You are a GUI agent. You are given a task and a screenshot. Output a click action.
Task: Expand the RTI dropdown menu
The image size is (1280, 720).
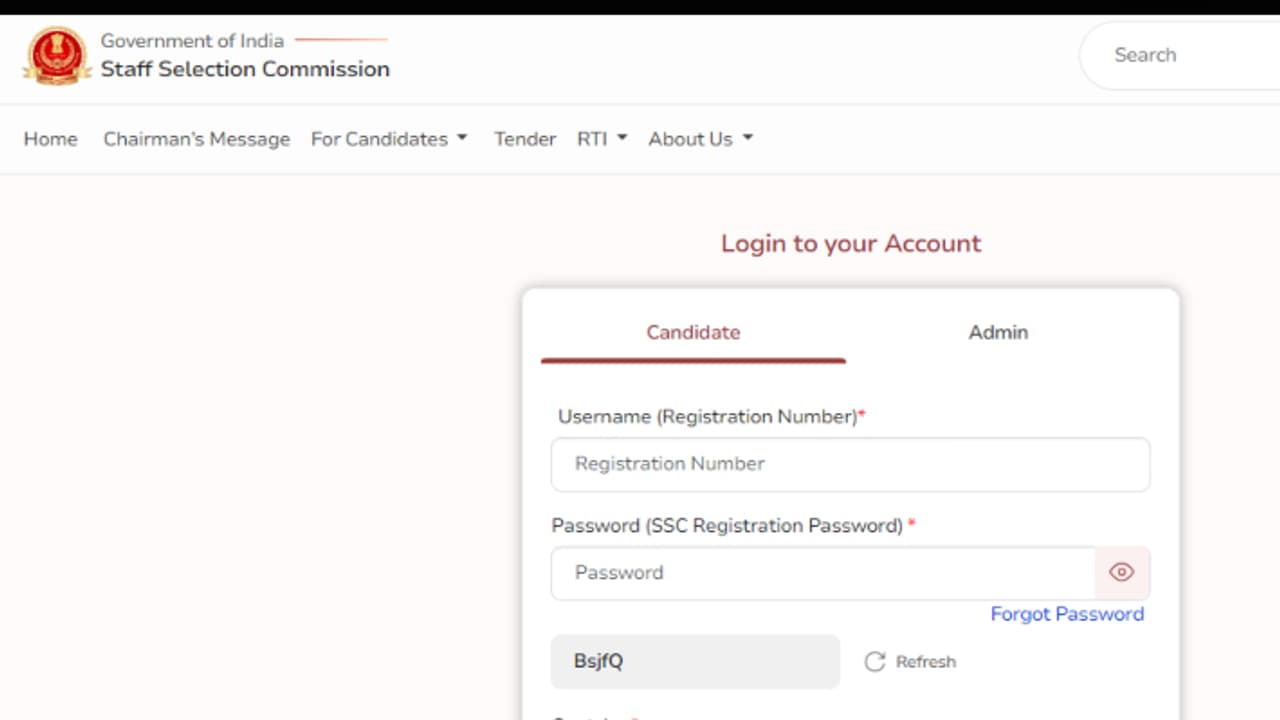[x=602, y=139]
